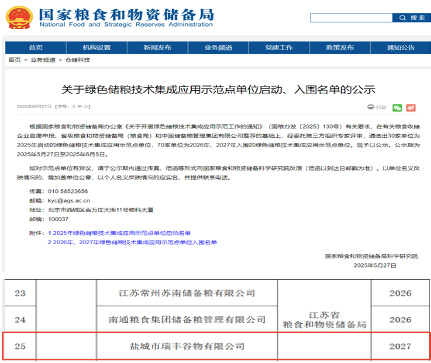Open the 业务频道 navigation tab
431x363 pixels.
point(218,48)
